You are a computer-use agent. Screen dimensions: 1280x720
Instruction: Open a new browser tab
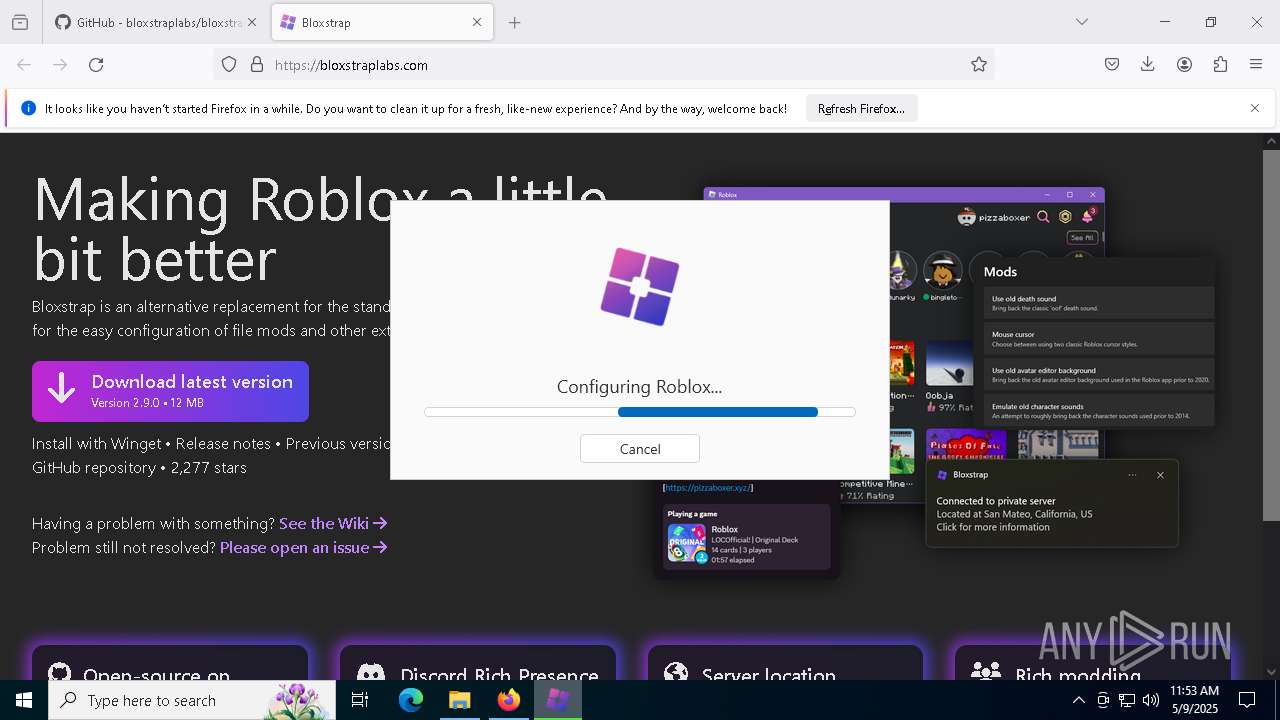click(x=514, y=22)
